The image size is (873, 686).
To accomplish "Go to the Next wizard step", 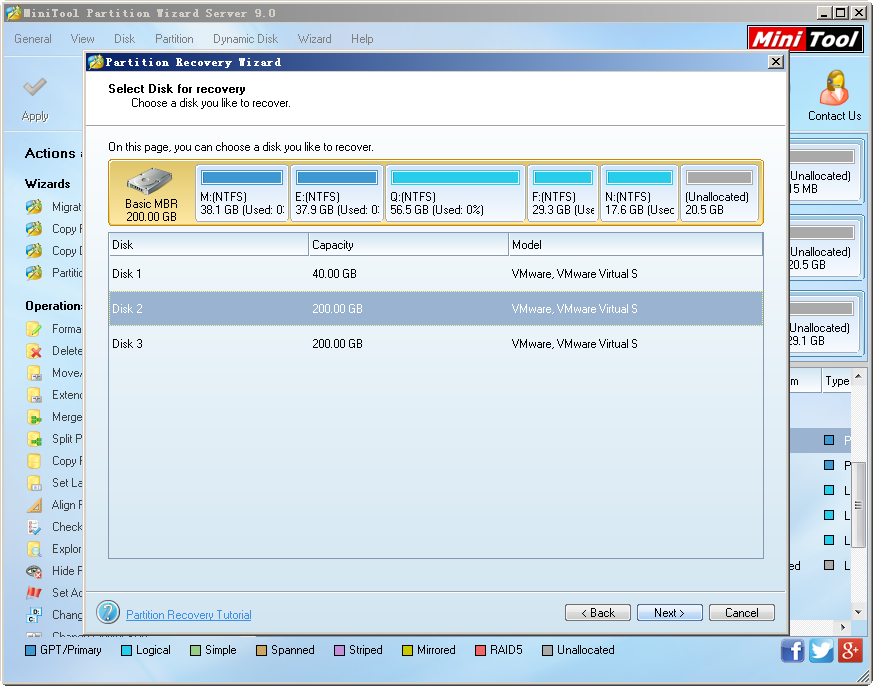I will pyautogui.click(x=669, y=612).
